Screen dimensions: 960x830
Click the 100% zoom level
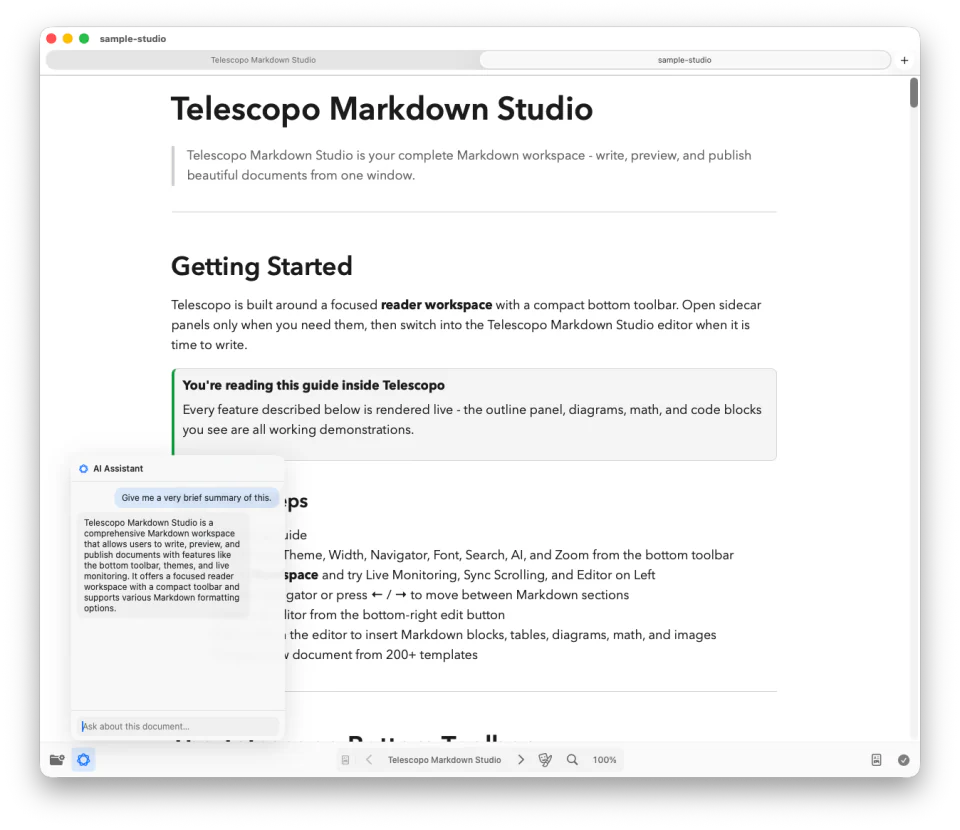coord(604,760)
